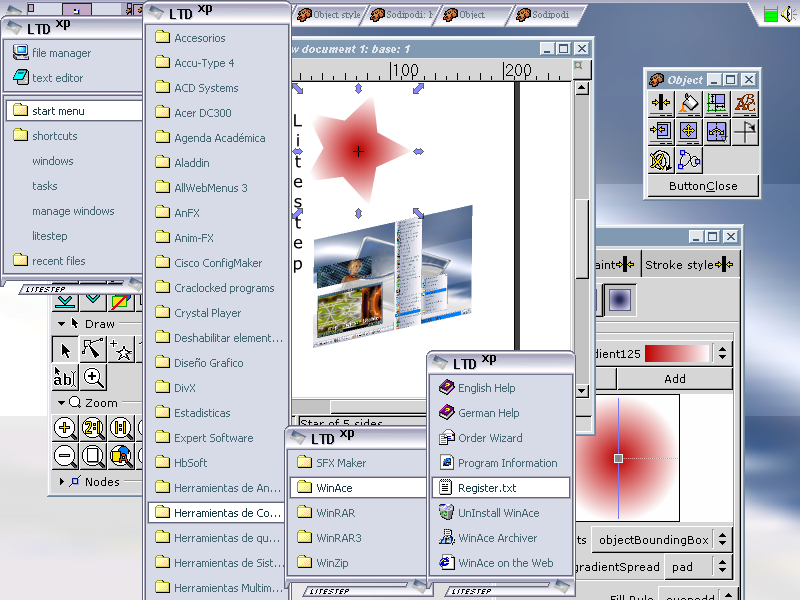Click the Add gradient button
The height and width of the screenshot is (600, 800).
pyautogui.click(x=674, y=379)
